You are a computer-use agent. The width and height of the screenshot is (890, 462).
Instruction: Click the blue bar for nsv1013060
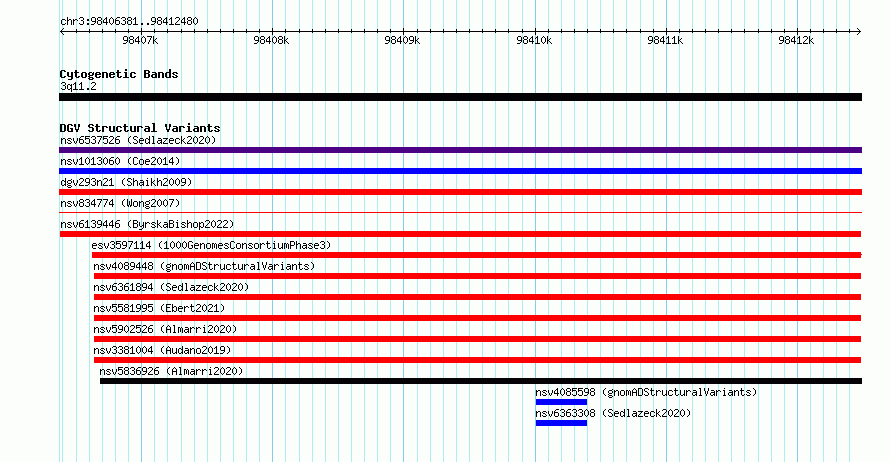[460, 171]
